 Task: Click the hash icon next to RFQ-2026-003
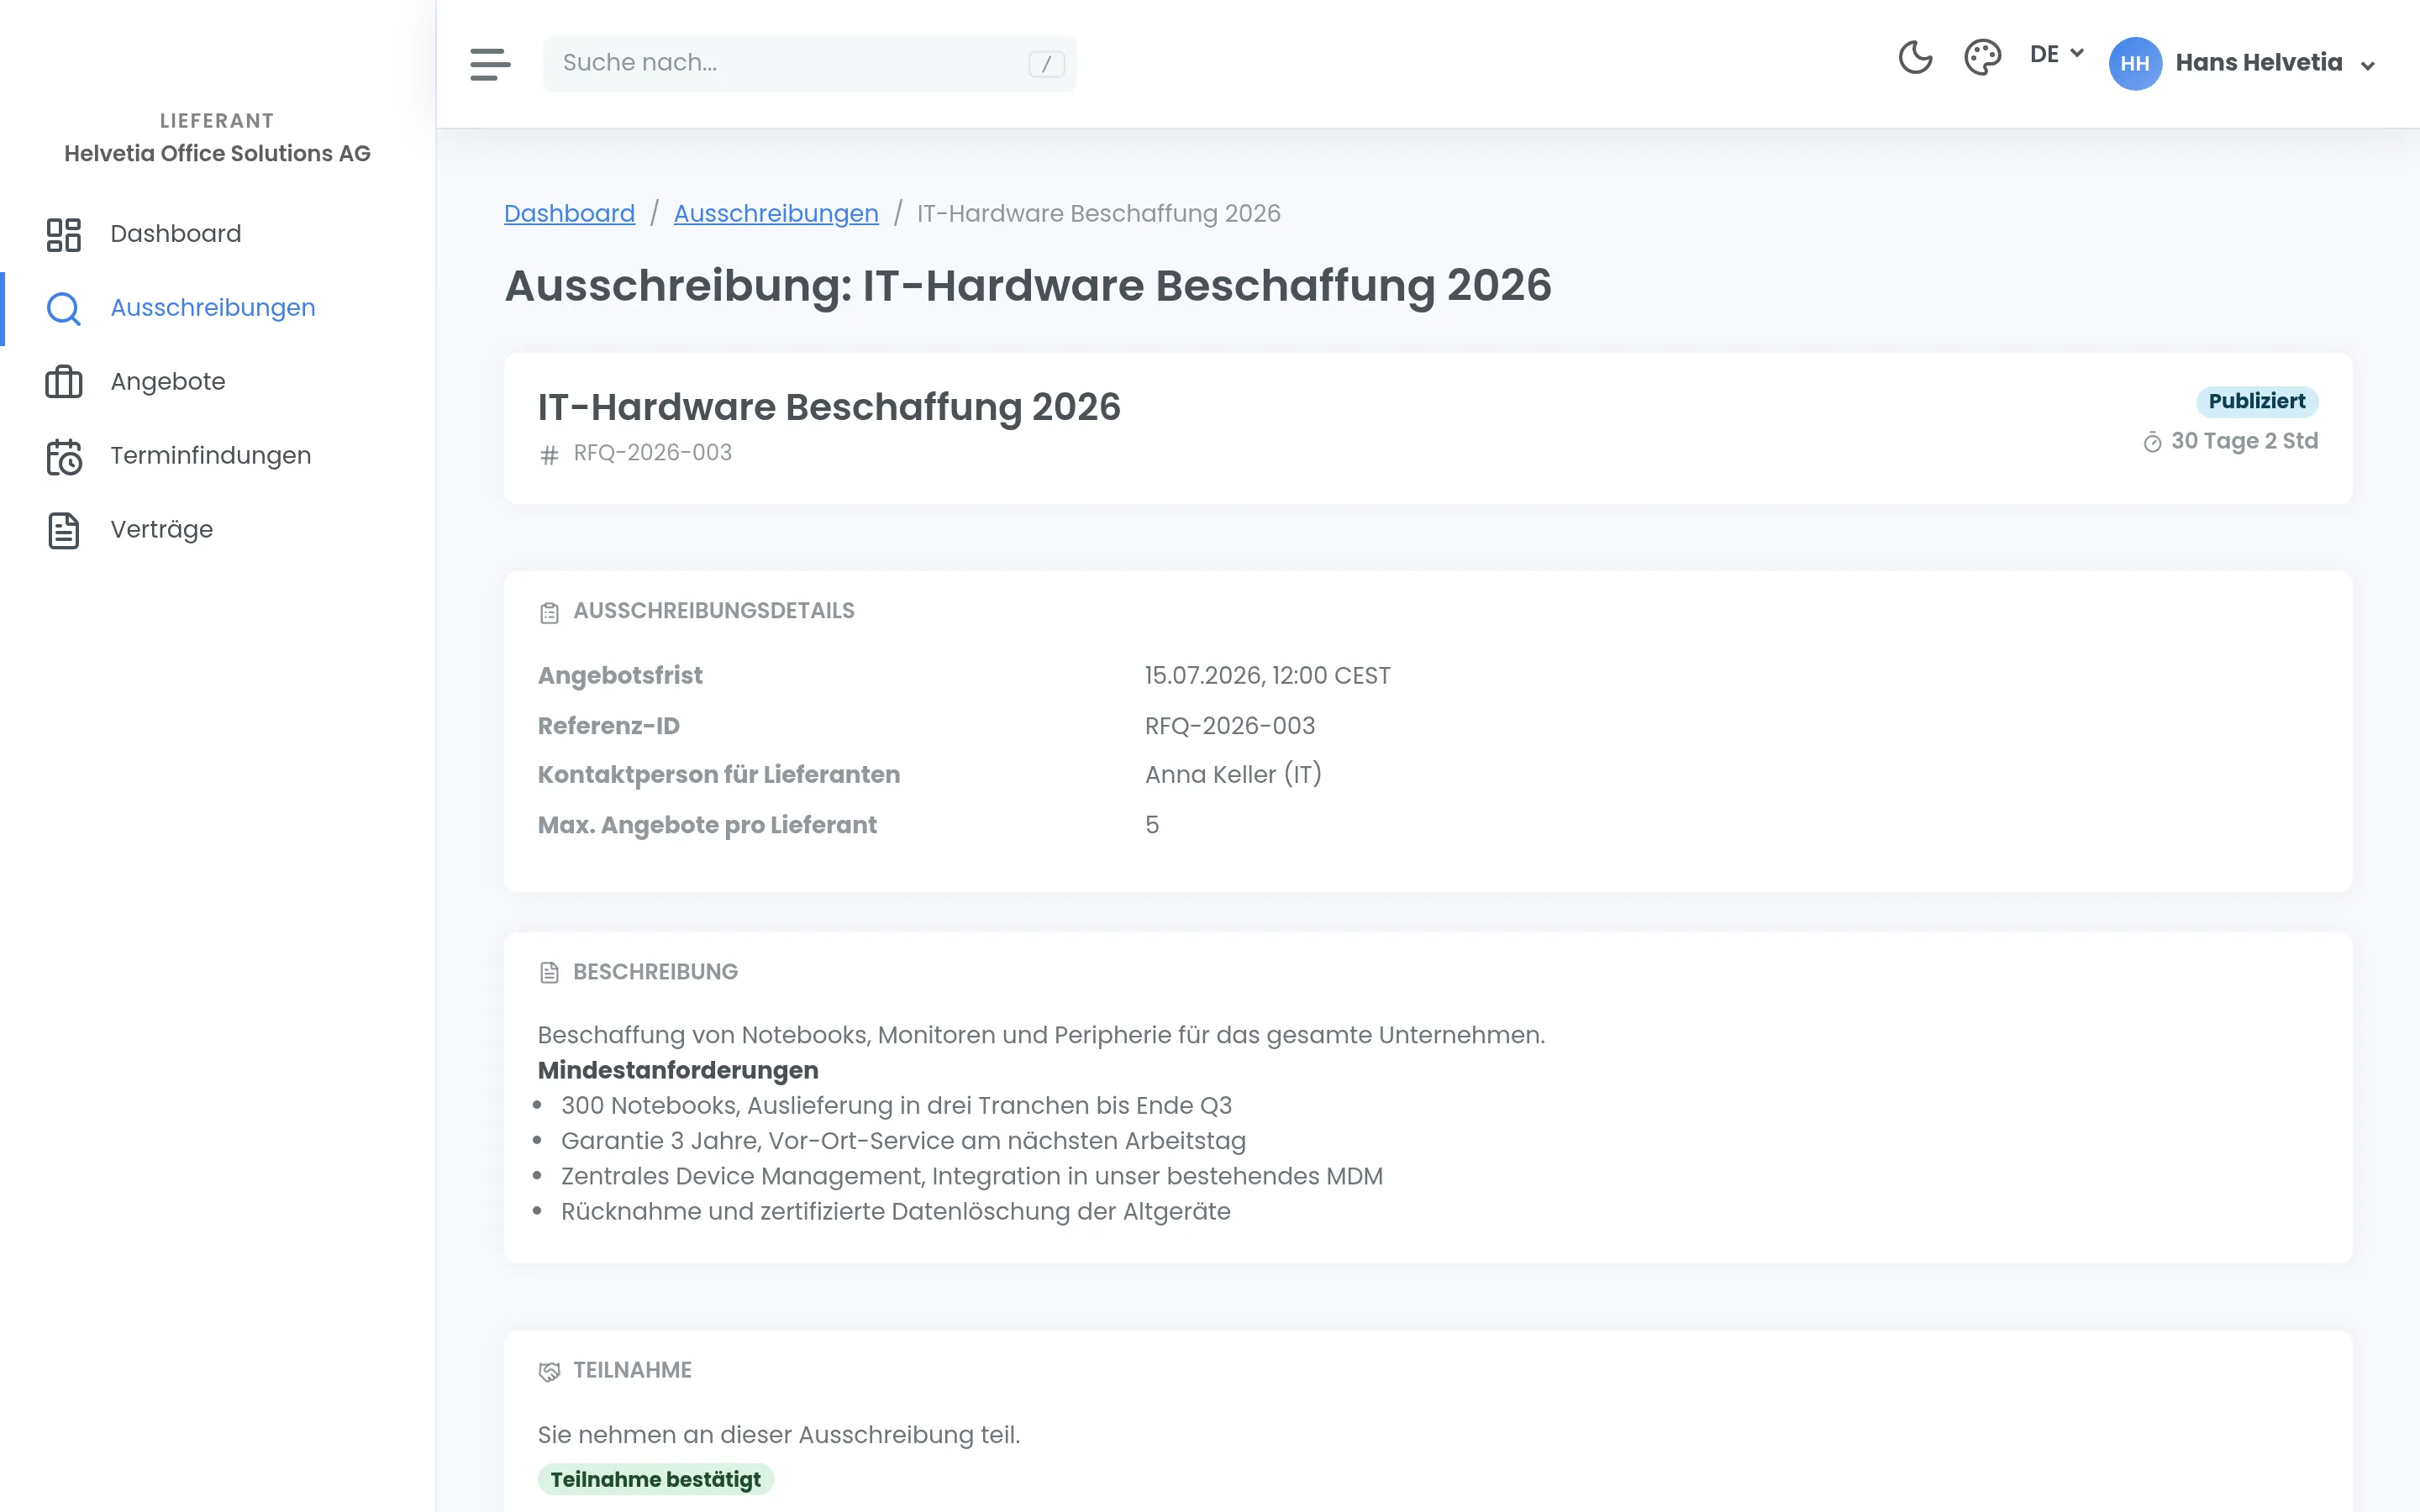tap(549, 455)
